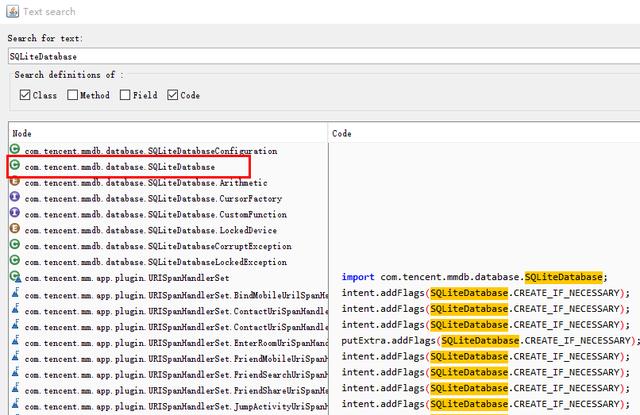Click the Node column header
Screen dimensions: 640x415
tap(168, 133)
